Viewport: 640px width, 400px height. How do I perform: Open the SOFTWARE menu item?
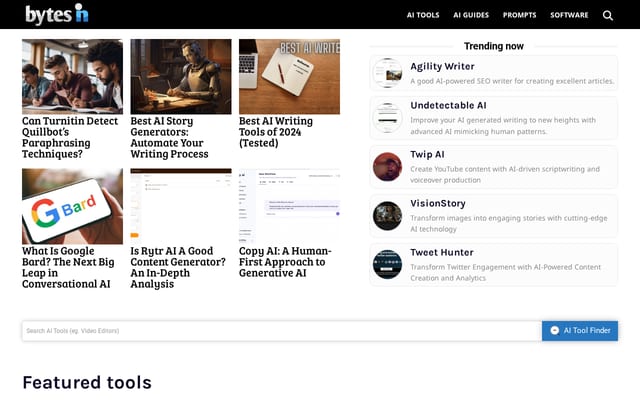point(569,15)
